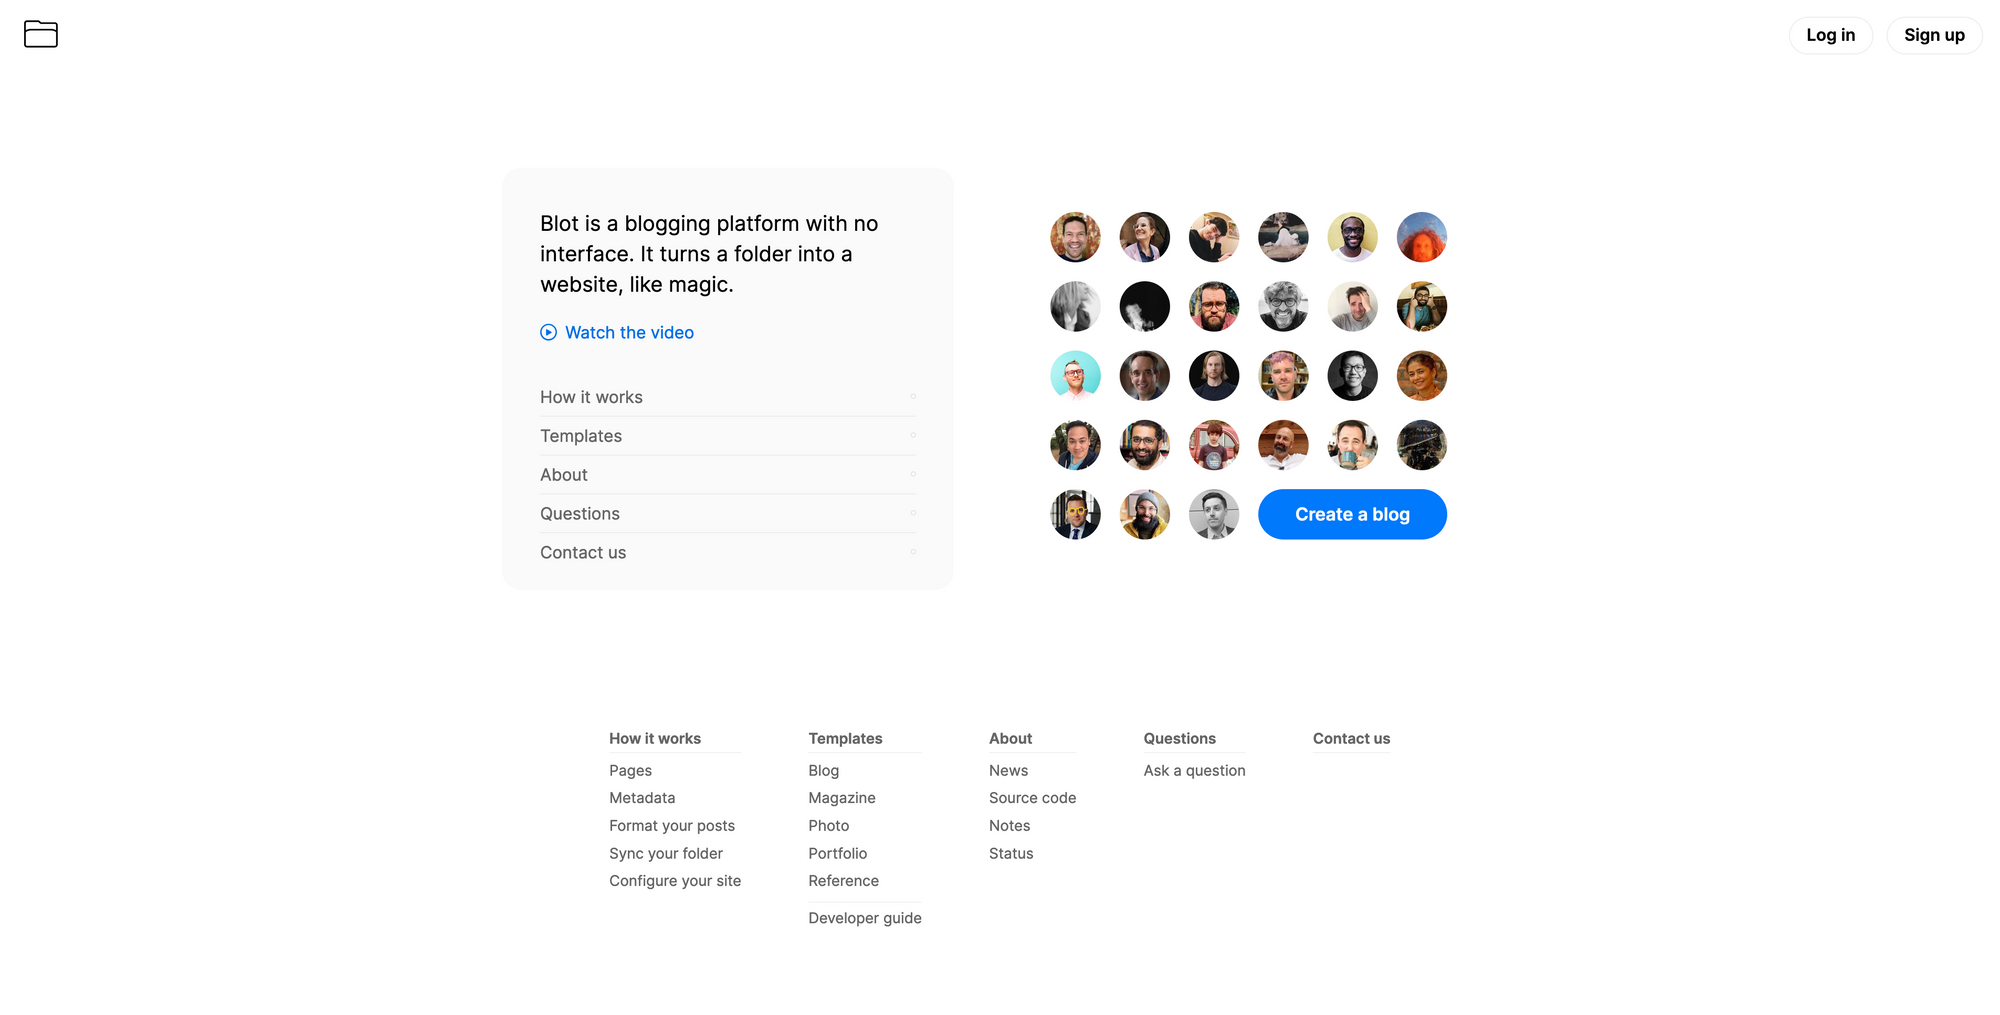
Task: Select Templates in the card menu
Action: 728,436
